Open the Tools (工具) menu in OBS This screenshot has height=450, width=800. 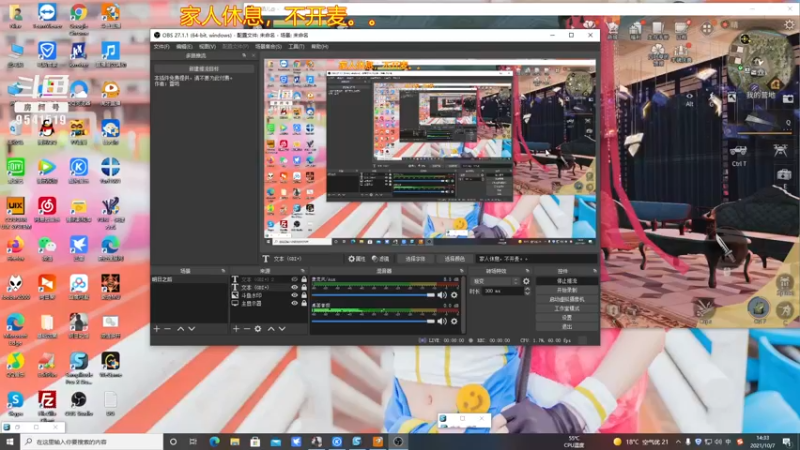[296, 47]
